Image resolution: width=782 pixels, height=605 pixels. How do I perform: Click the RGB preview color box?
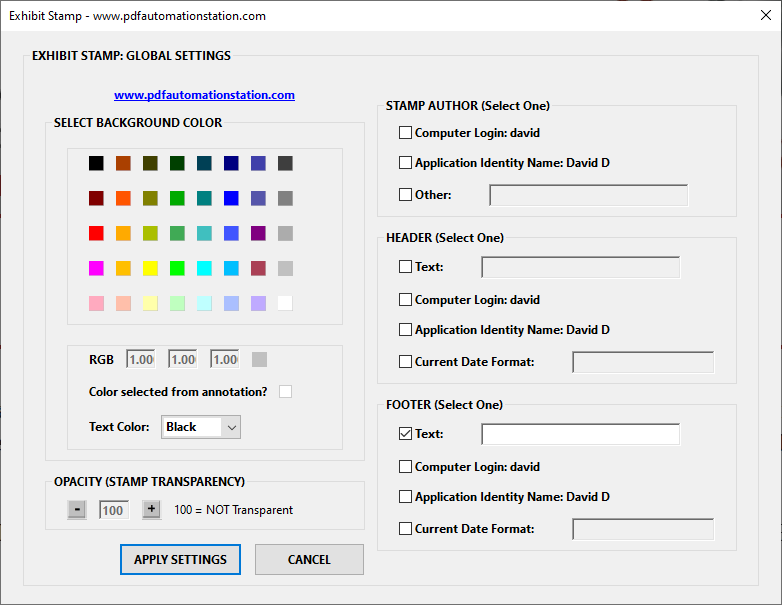[259, 359]
